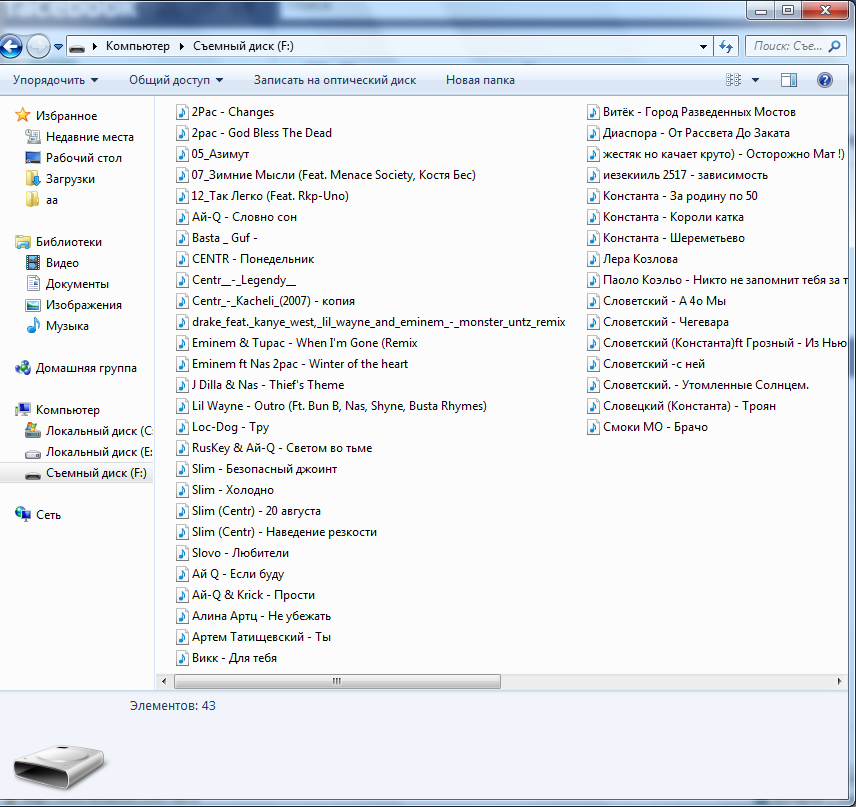Click the search magnifier icon
The width and height of the screenshot is (856, 807).
pyautogui.click(x=834, y=46)
